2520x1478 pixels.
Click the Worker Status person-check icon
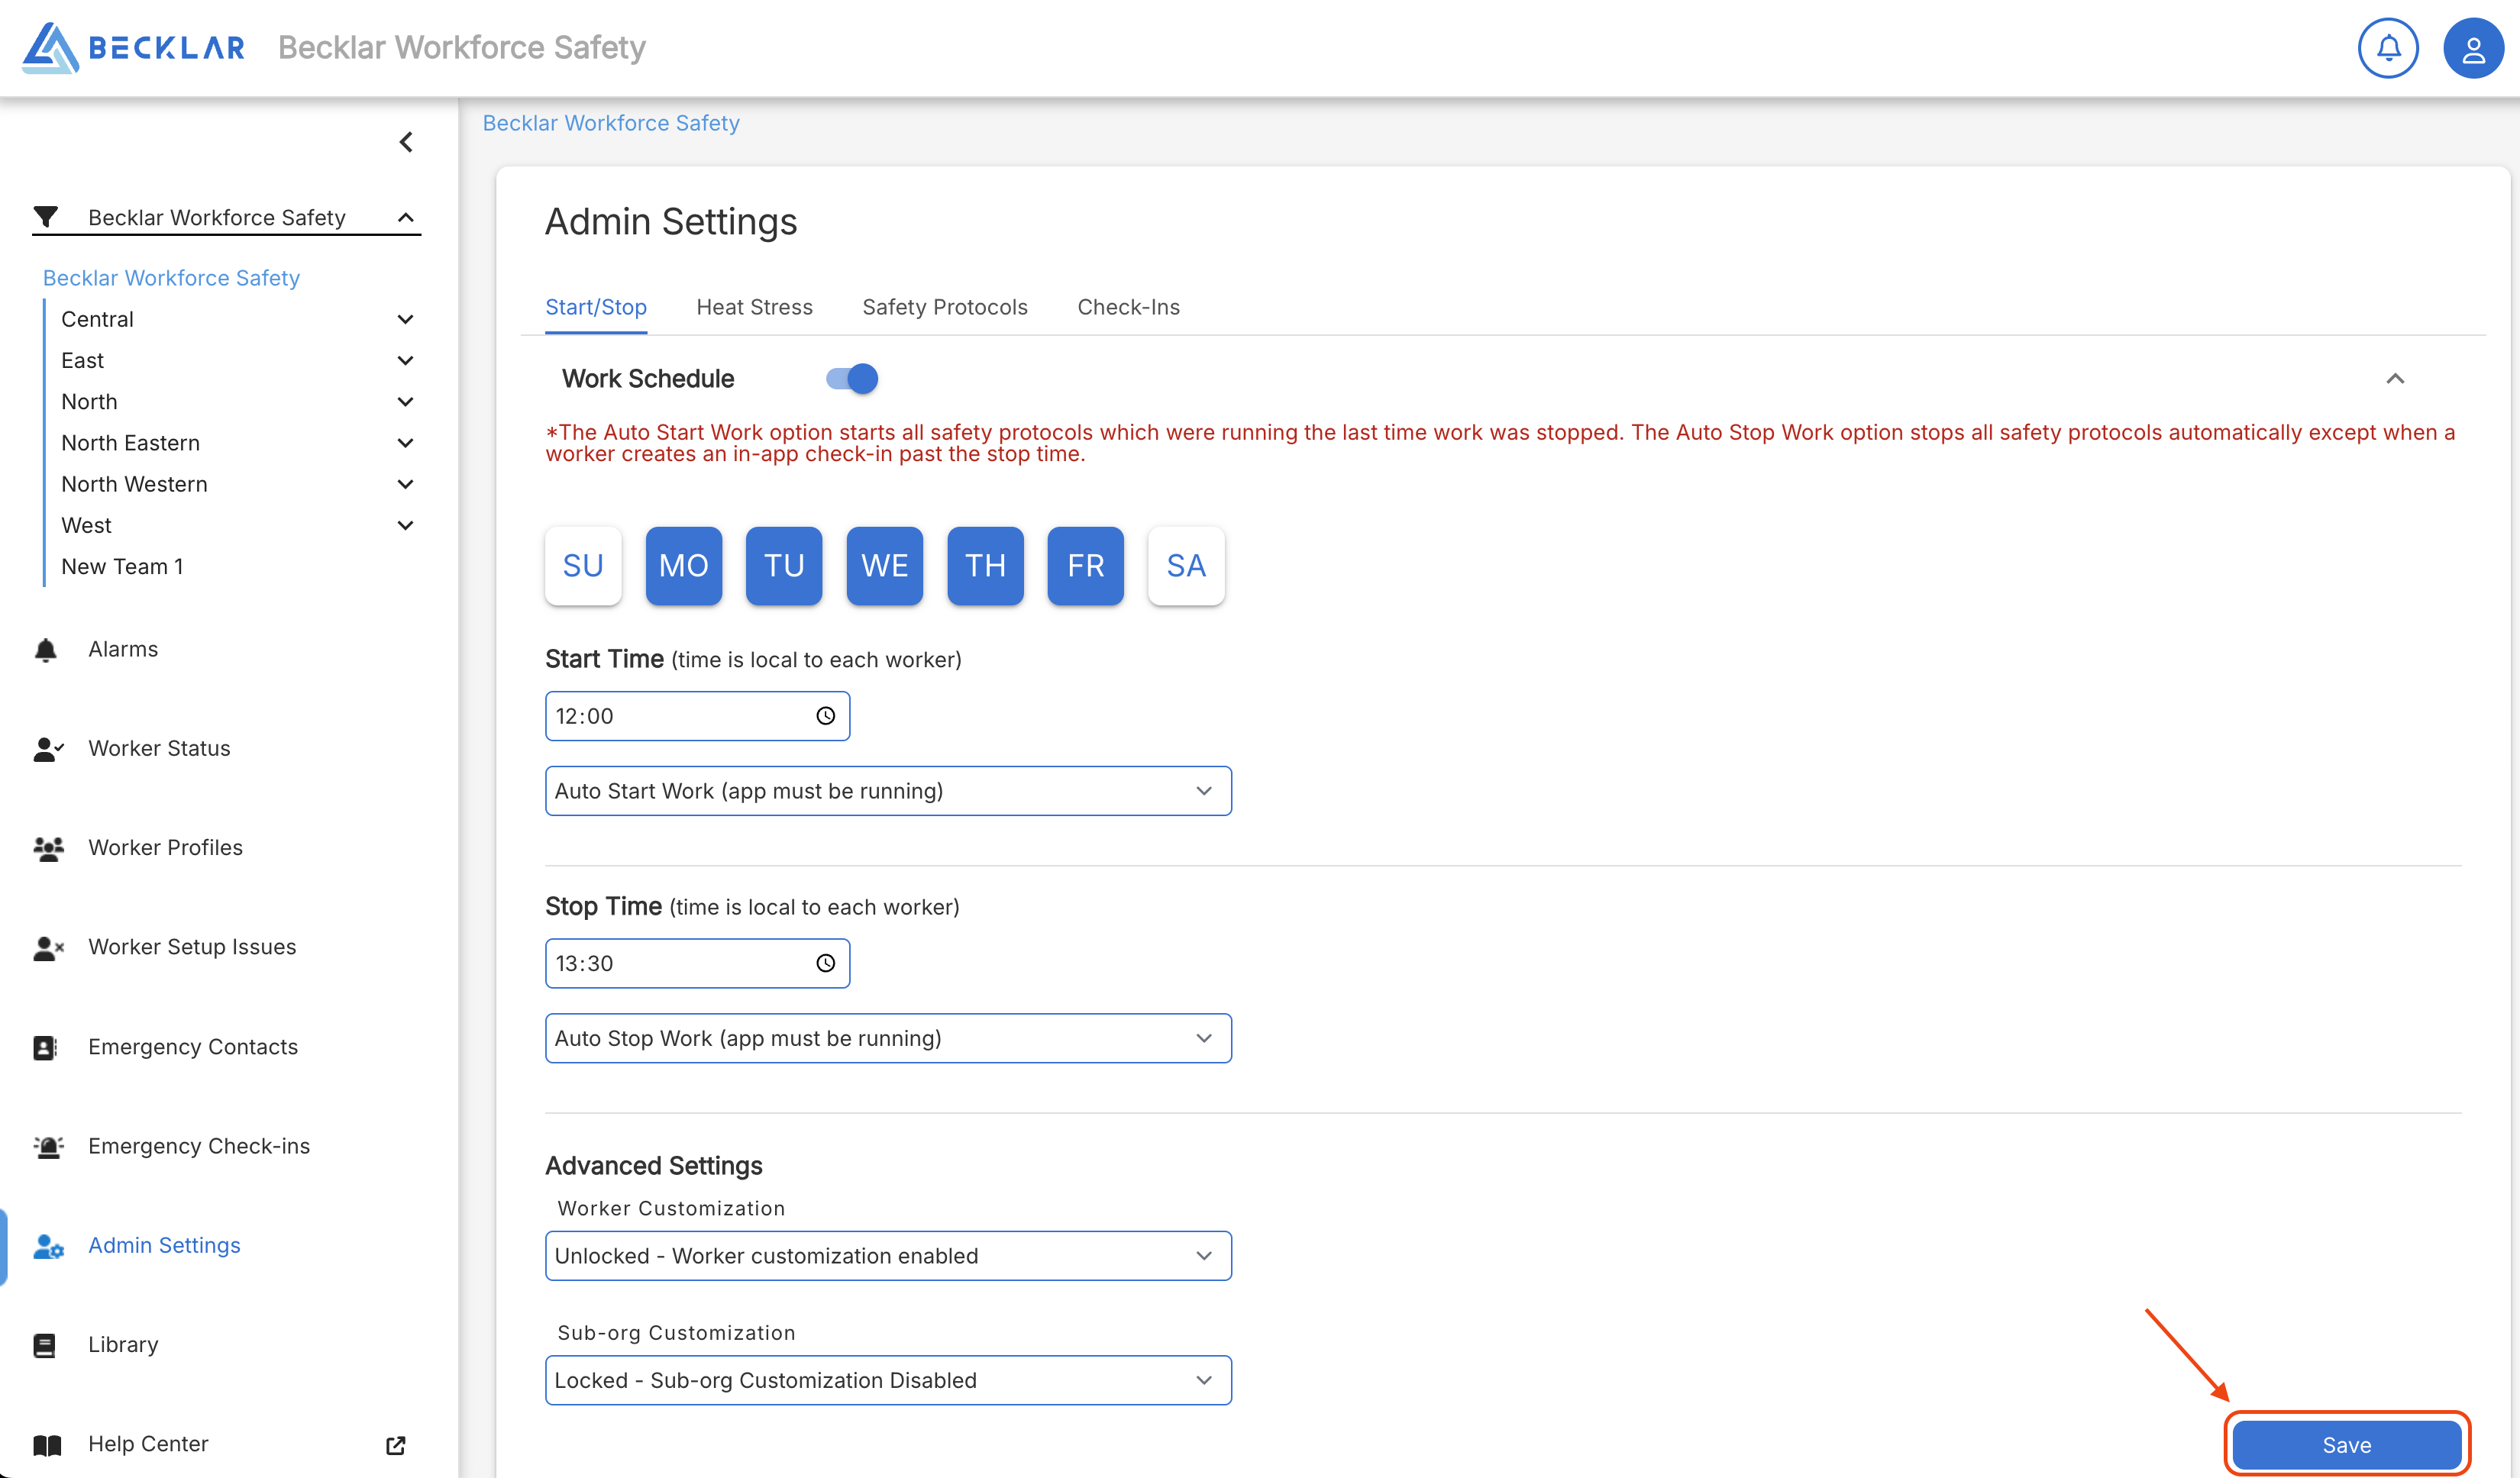(48, 749)
